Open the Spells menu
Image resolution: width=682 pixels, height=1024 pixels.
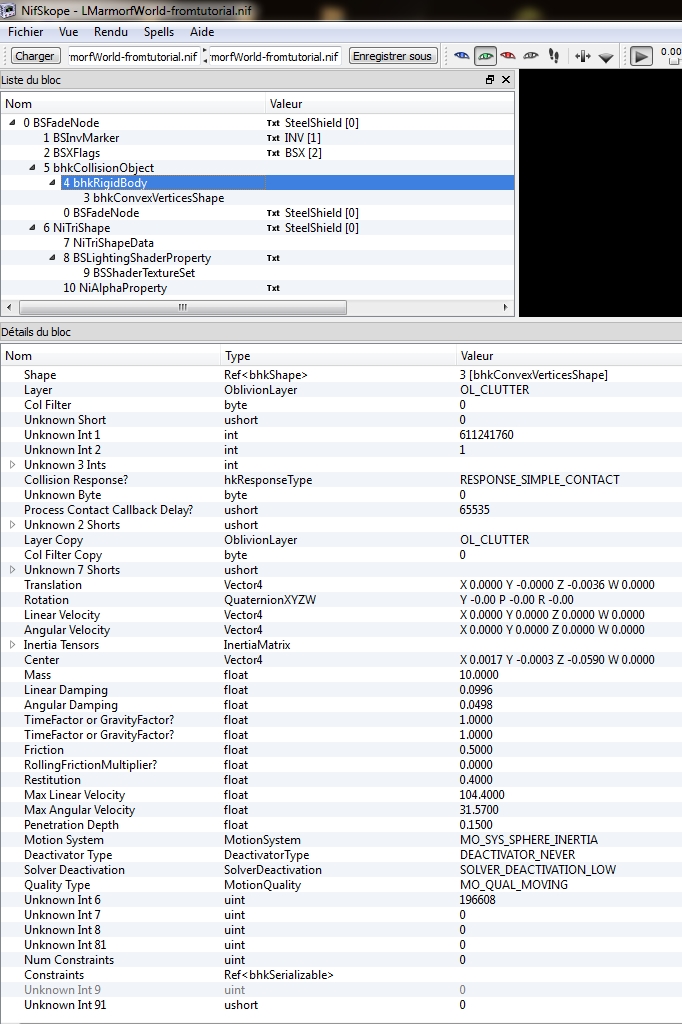point(159,32)
